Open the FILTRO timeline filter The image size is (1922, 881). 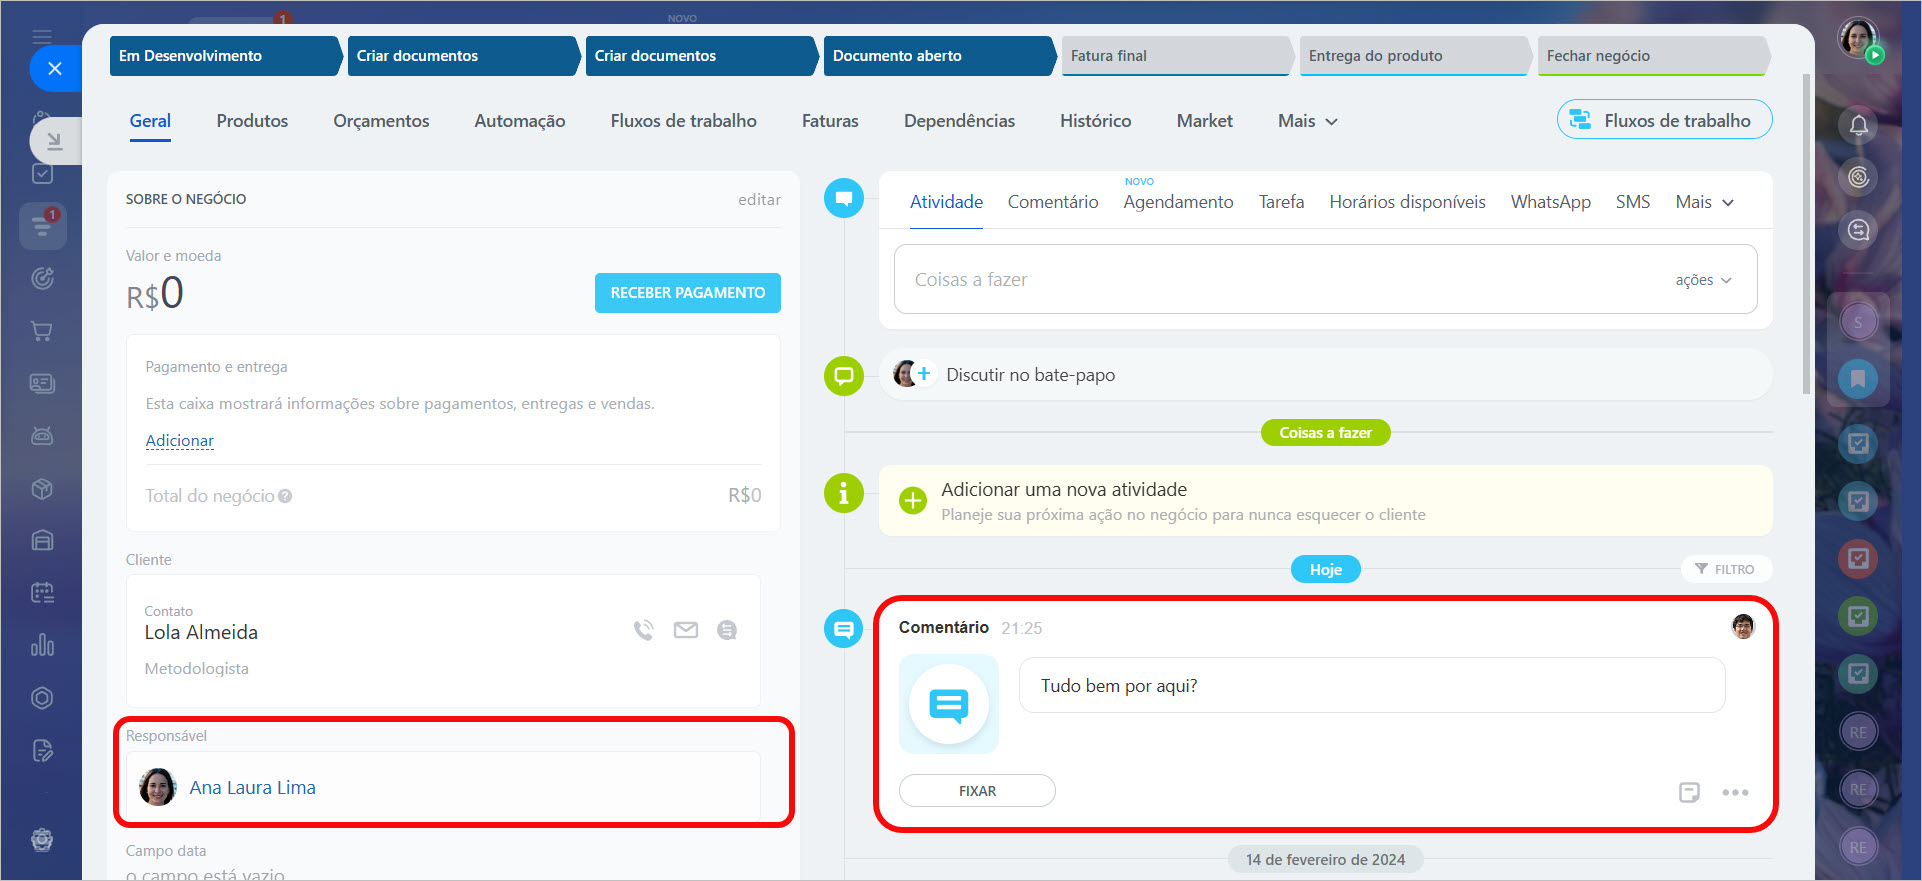pyautogui.click(x=1725, y=569)
